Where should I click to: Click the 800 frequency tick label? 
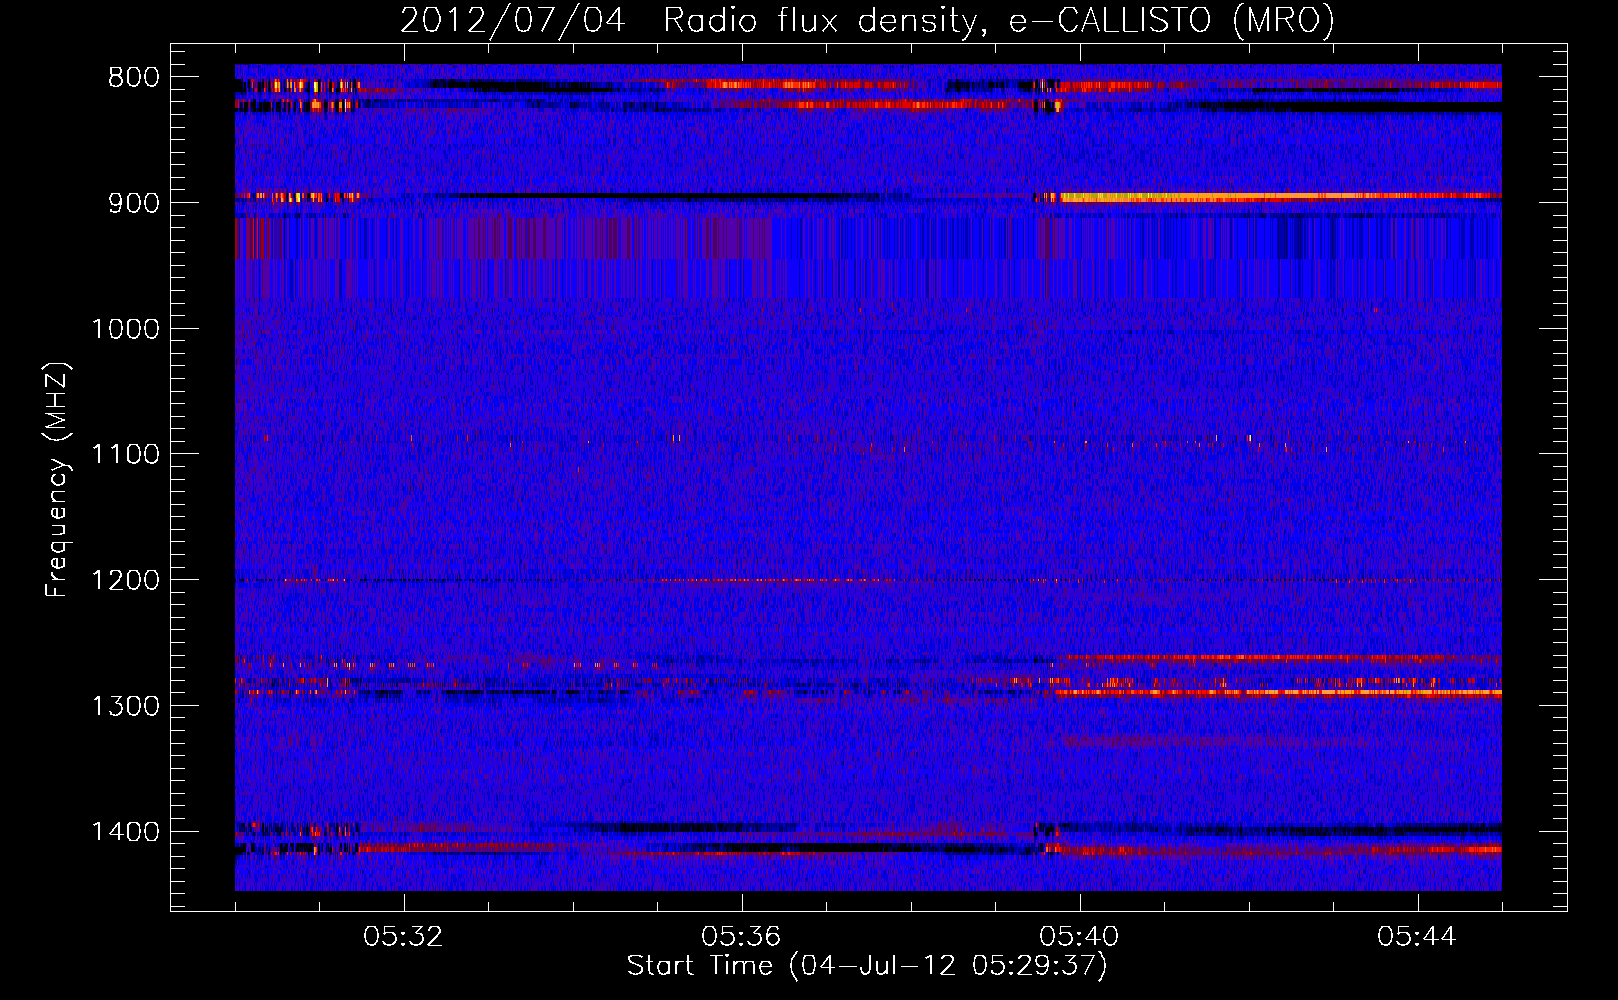[133, 78]
